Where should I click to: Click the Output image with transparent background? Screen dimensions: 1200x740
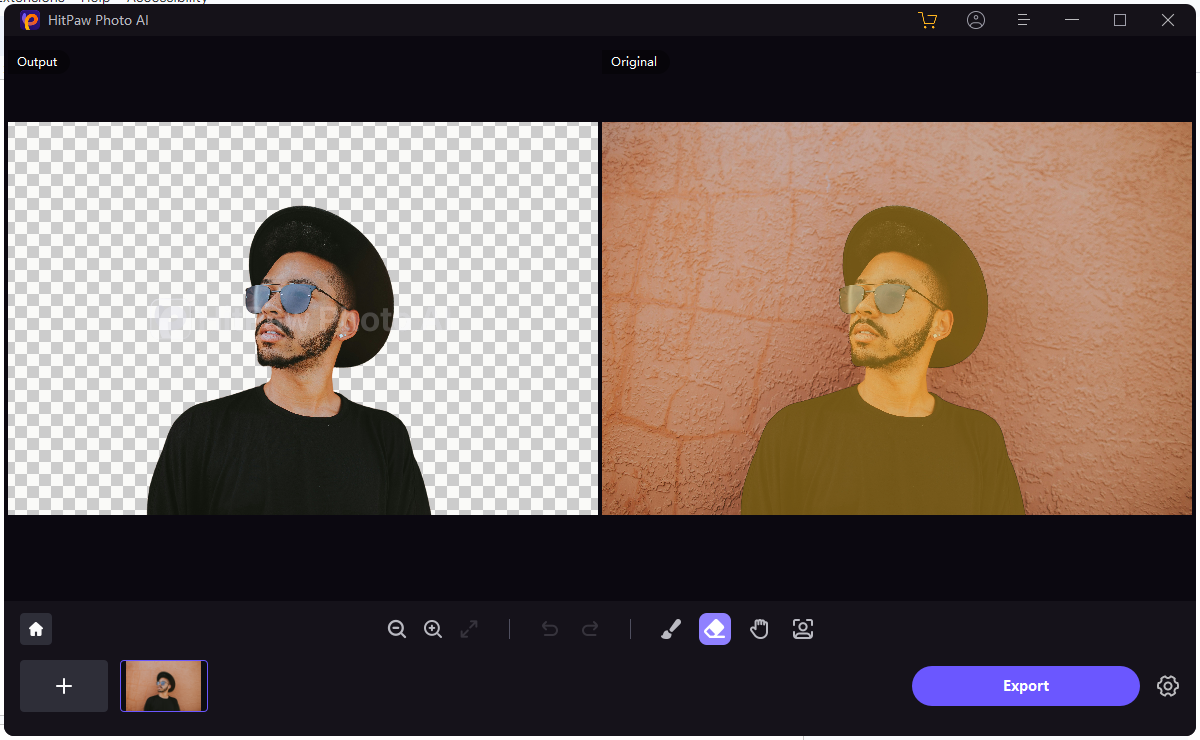click(303, 319)
